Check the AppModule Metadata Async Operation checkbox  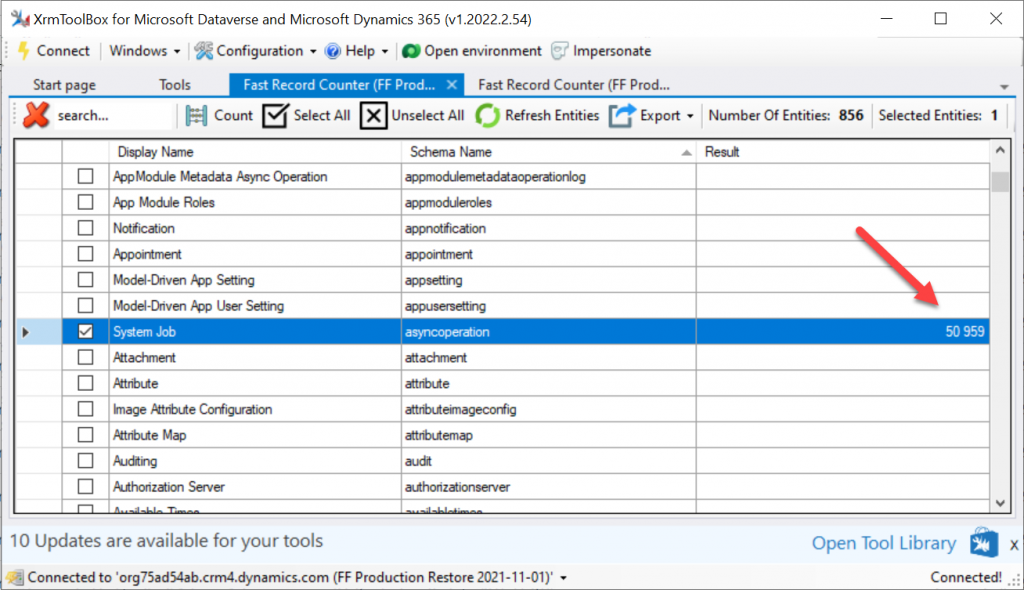(x=86, y=176)
